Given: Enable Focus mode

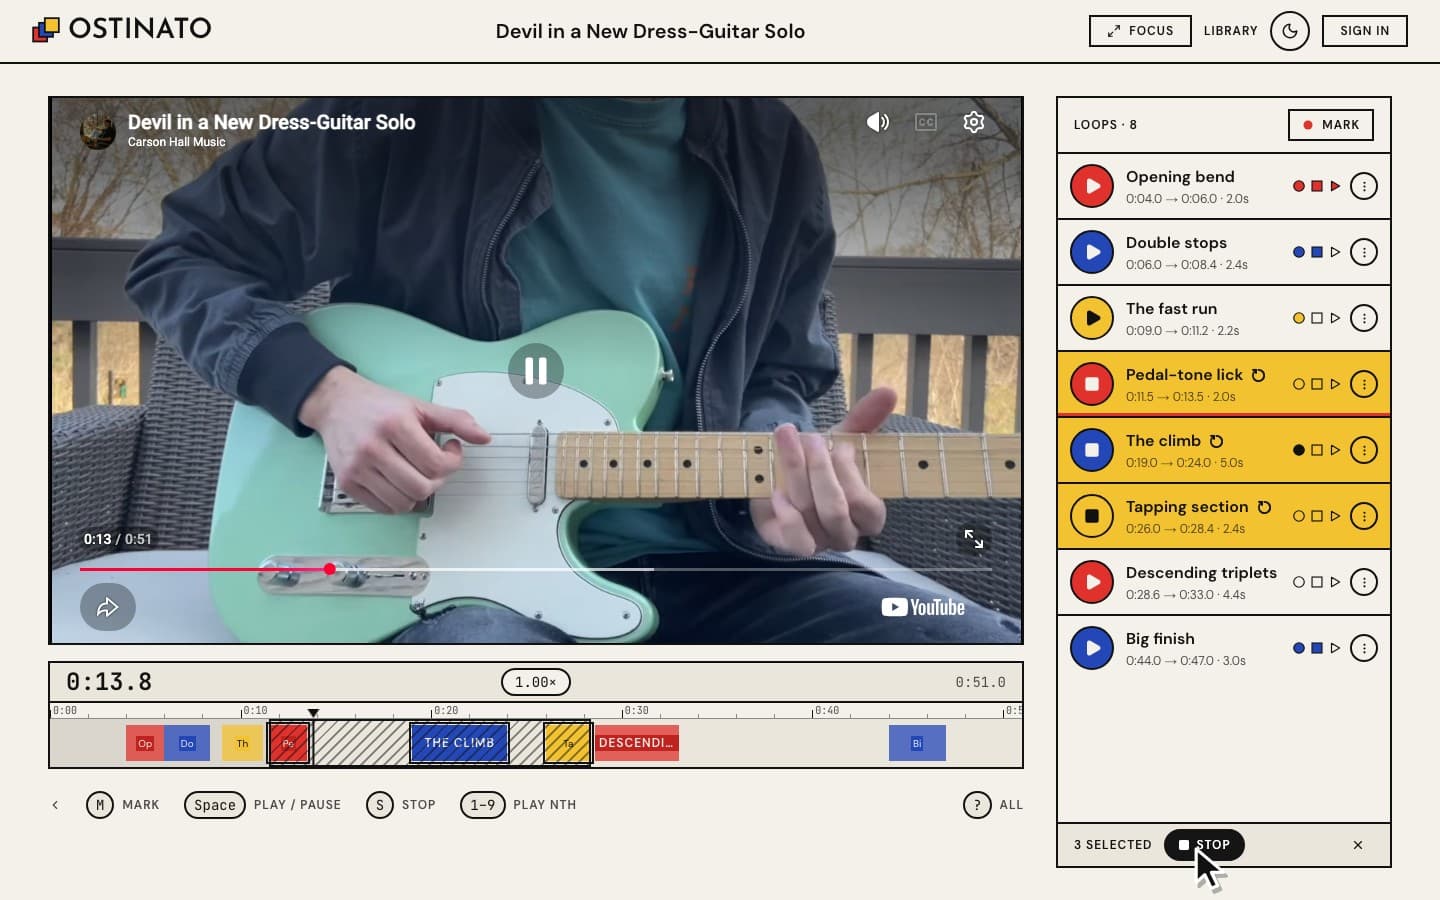Looking at the screenshot, I should click(1140, 31).
